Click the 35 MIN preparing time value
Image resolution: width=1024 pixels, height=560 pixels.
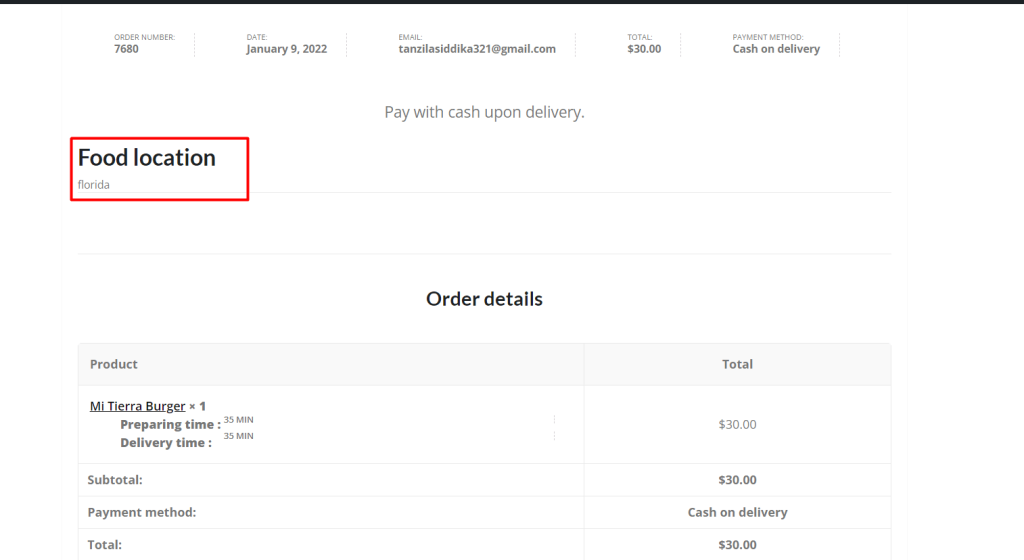click(x=238, y=420)
